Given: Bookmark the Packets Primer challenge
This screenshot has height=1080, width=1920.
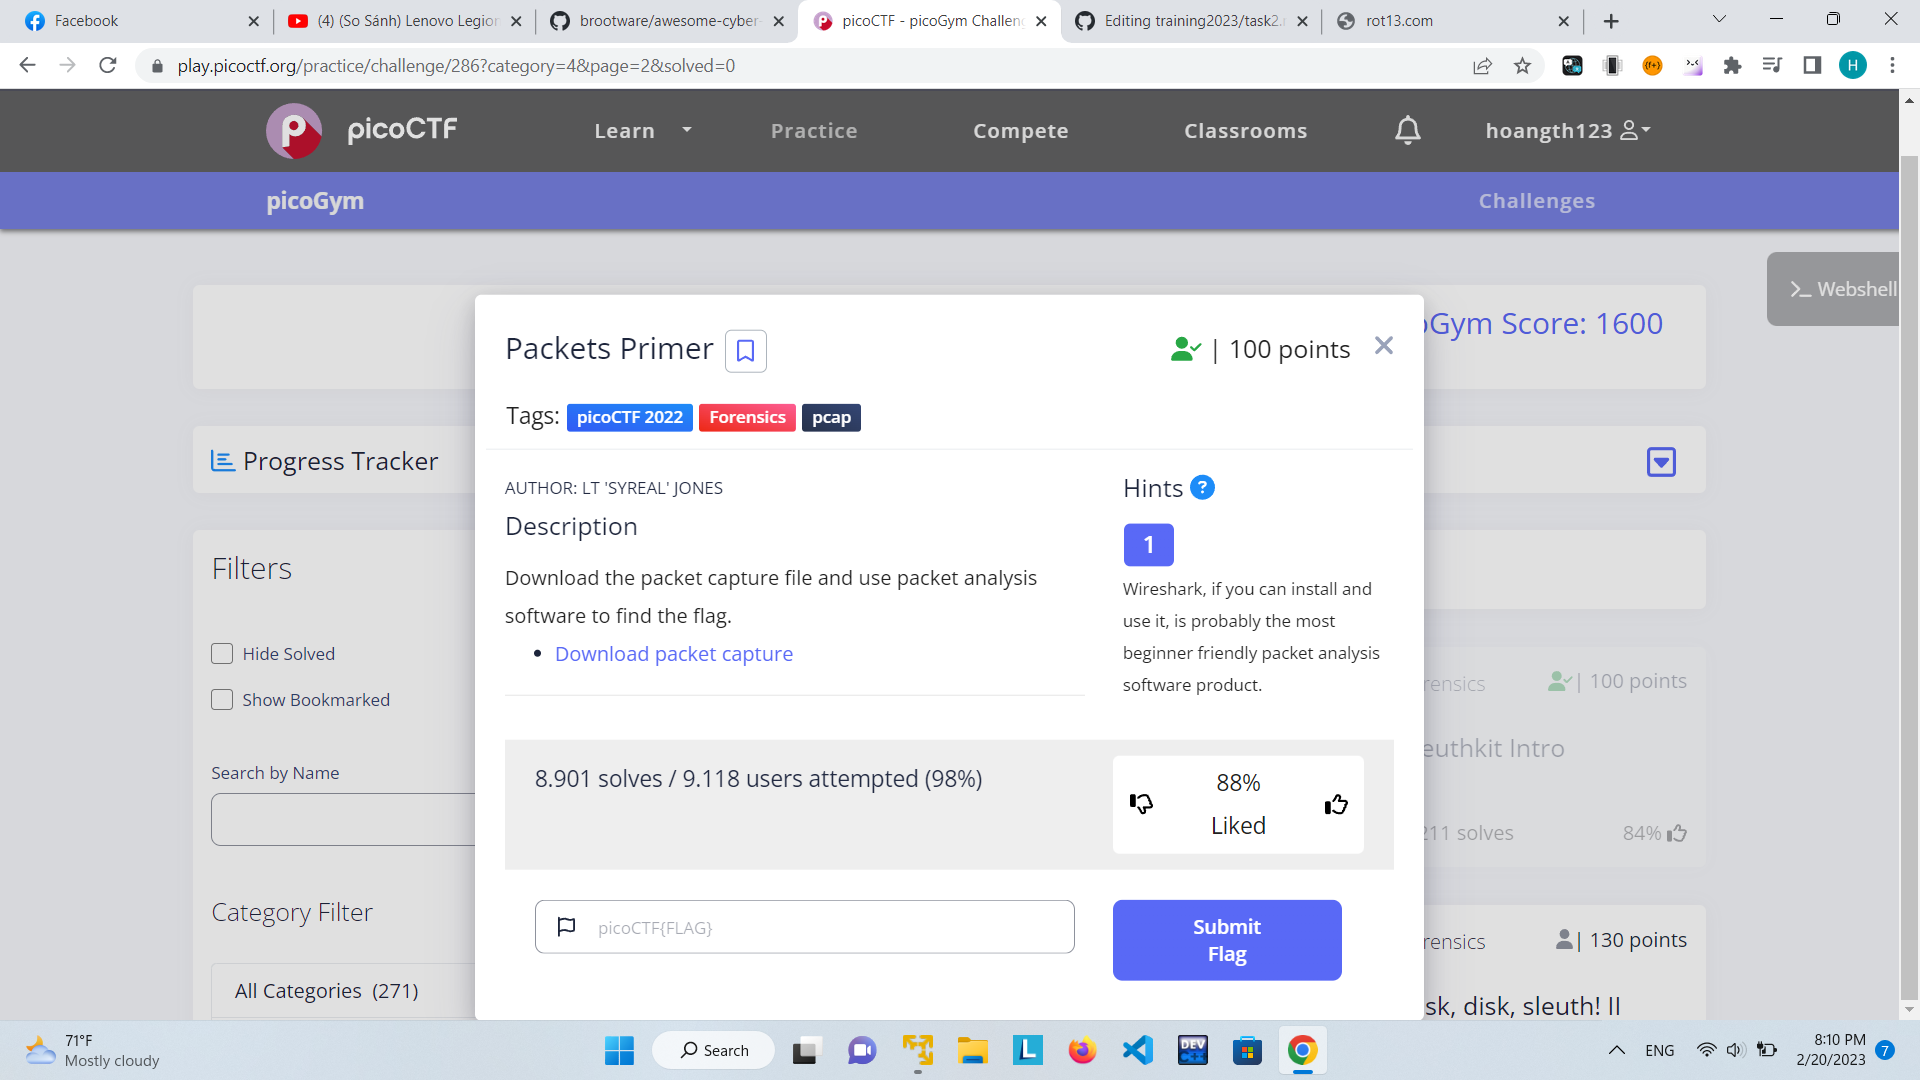Looking at the screenshot, I should pos(745,351).
